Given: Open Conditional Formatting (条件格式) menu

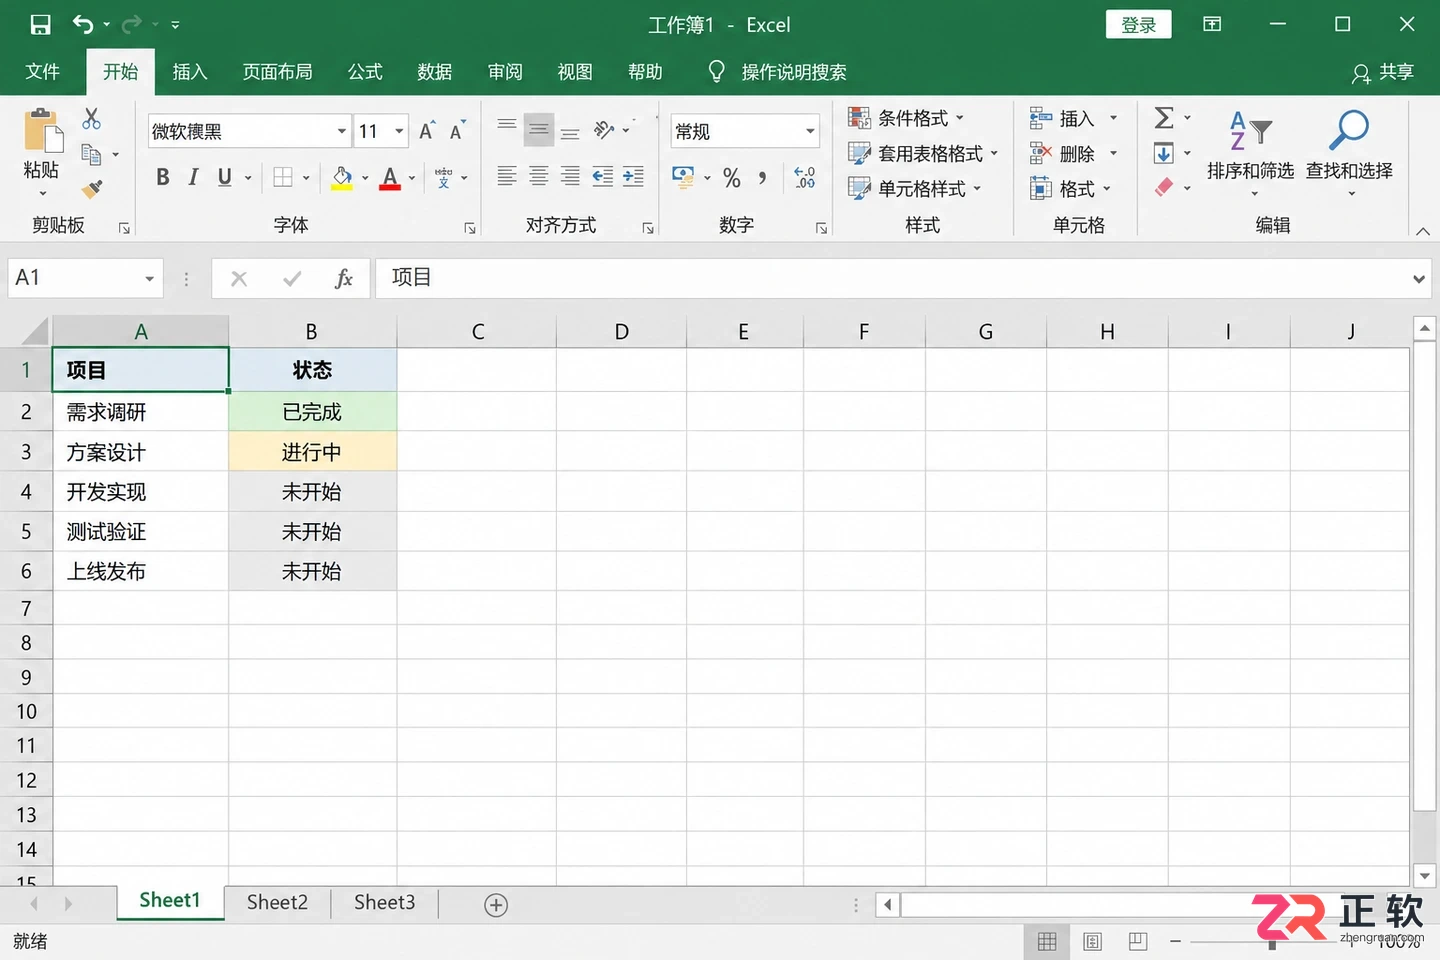Looking at the screenshot, I should point(907,118).
